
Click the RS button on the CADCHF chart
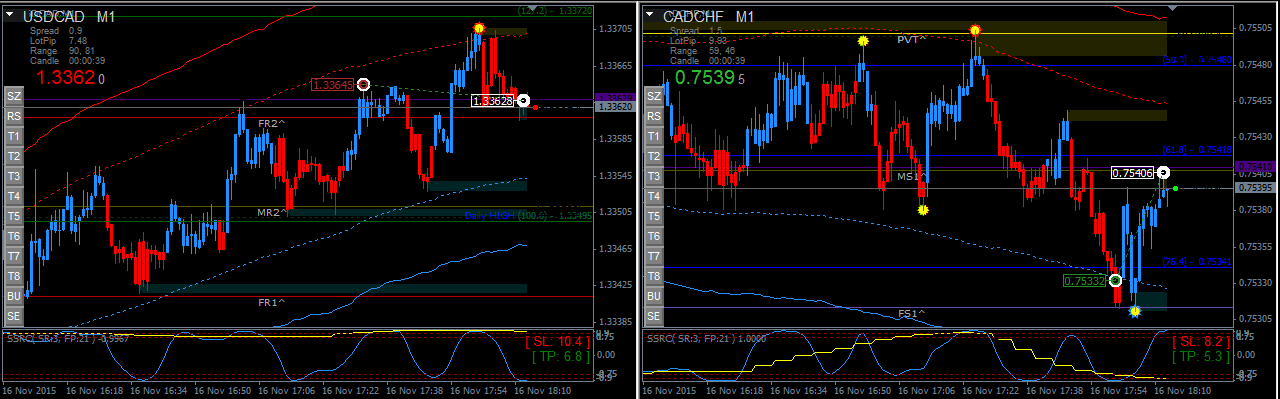click(654, 116)
